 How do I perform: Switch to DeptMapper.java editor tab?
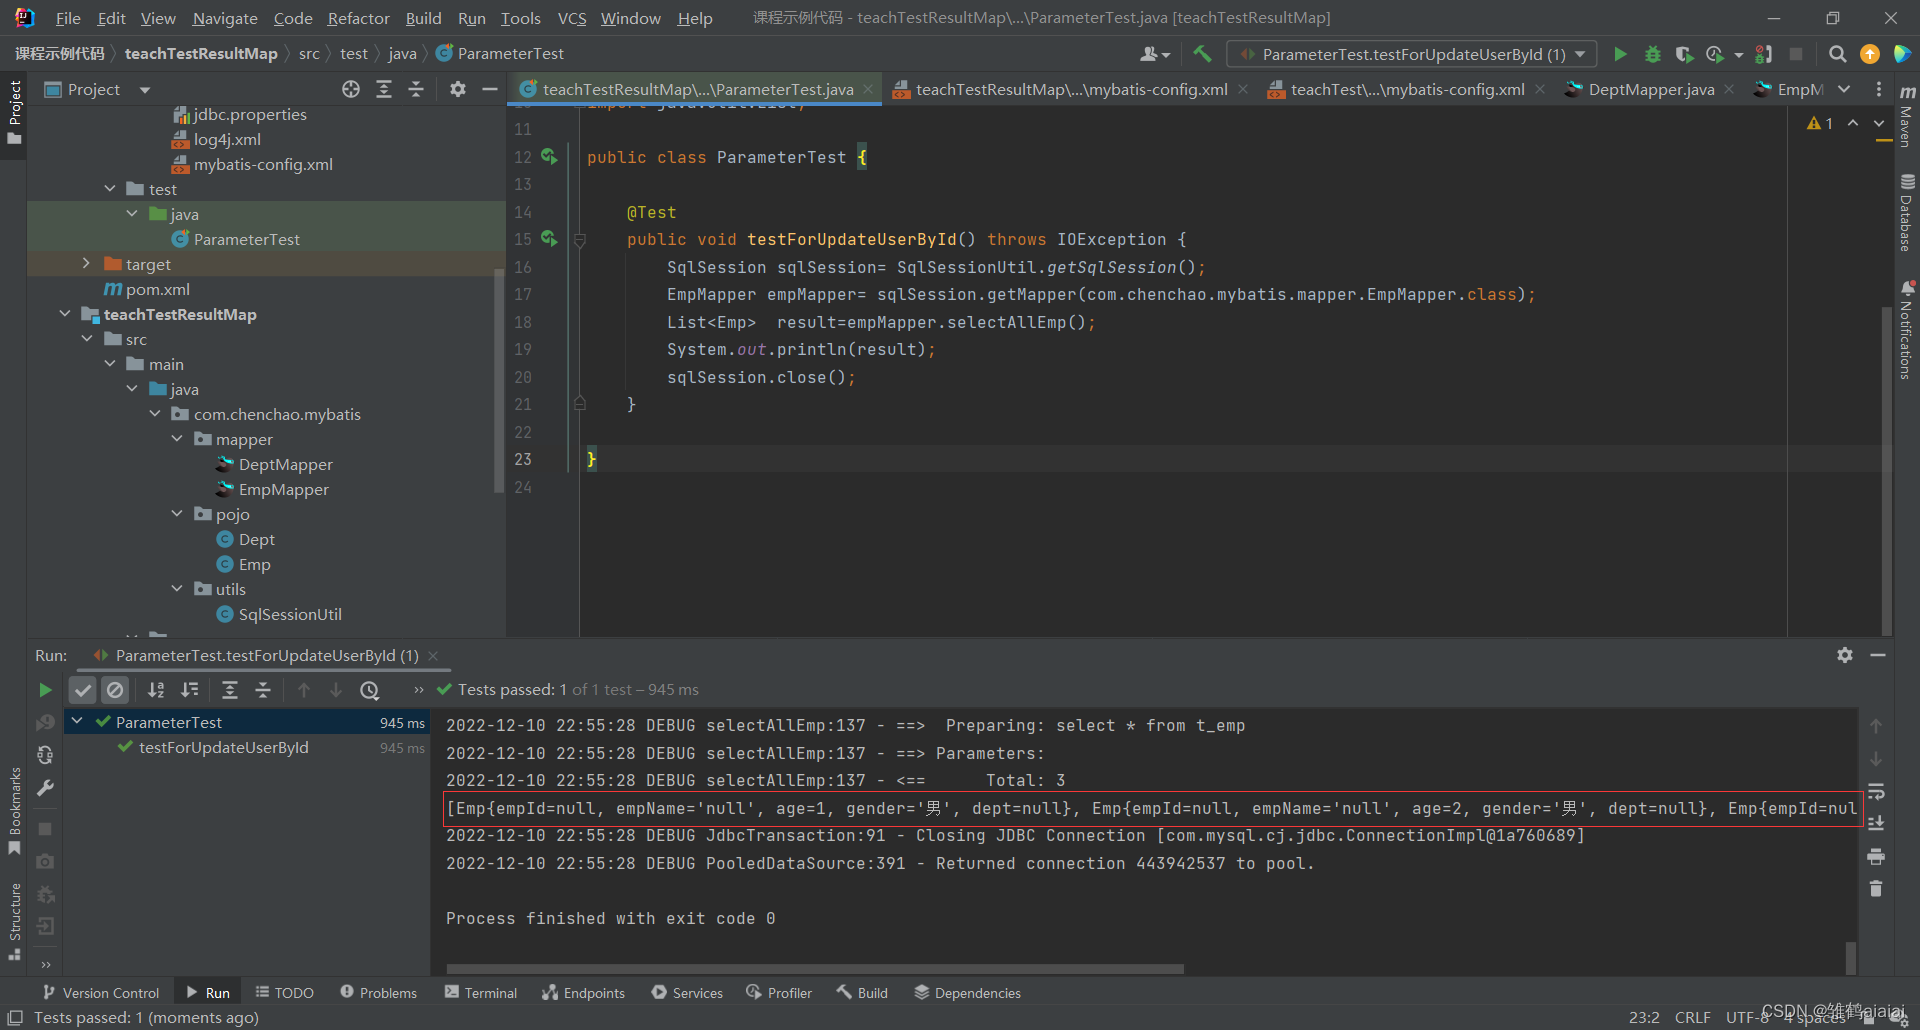pyautogui.click(x=1650, y=89)
